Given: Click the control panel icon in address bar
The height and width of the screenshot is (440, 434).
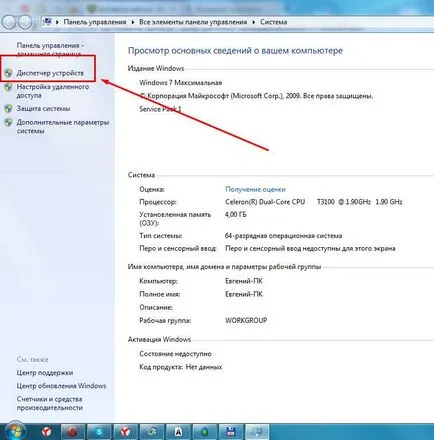Looking at the screenshot, I should [47, 22].
